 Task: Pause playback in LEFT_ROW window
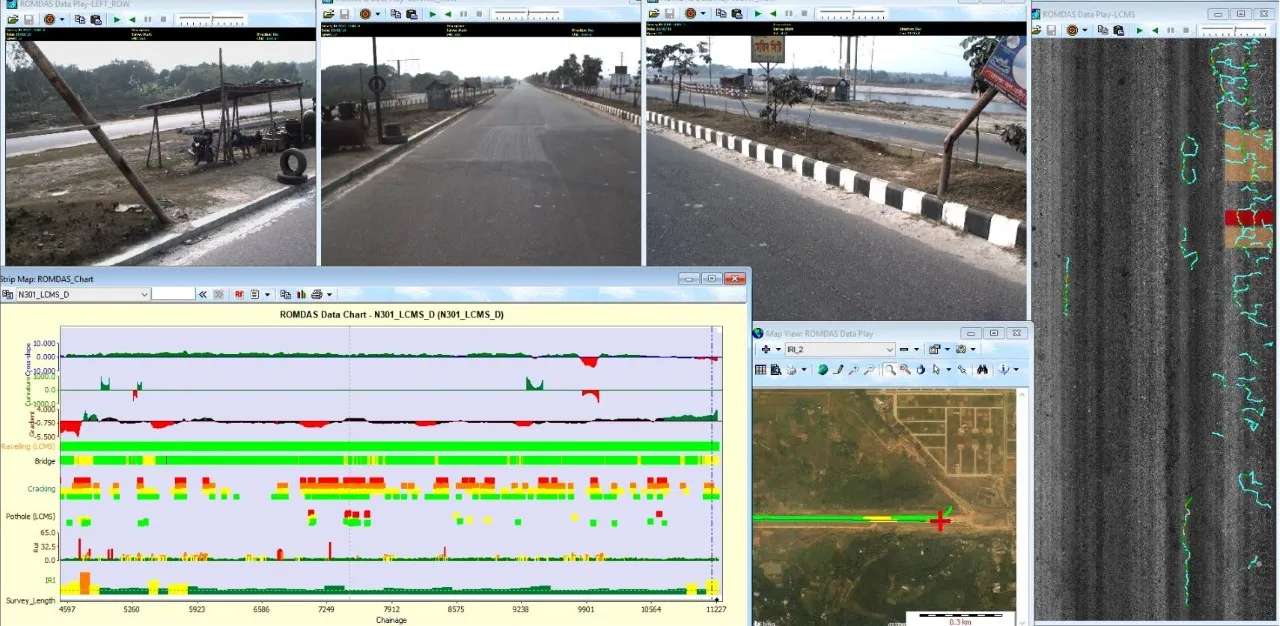point(148,19)
